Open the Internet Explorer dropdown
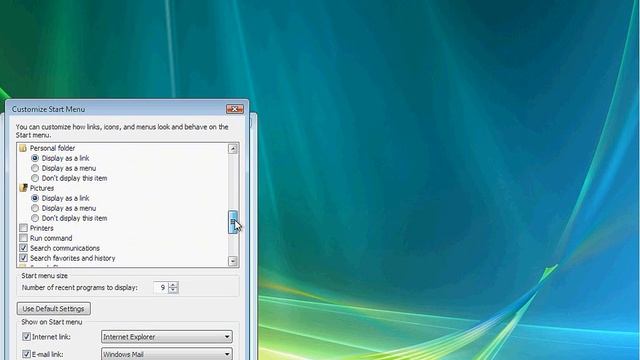640x360 pixels. [167, 337]
